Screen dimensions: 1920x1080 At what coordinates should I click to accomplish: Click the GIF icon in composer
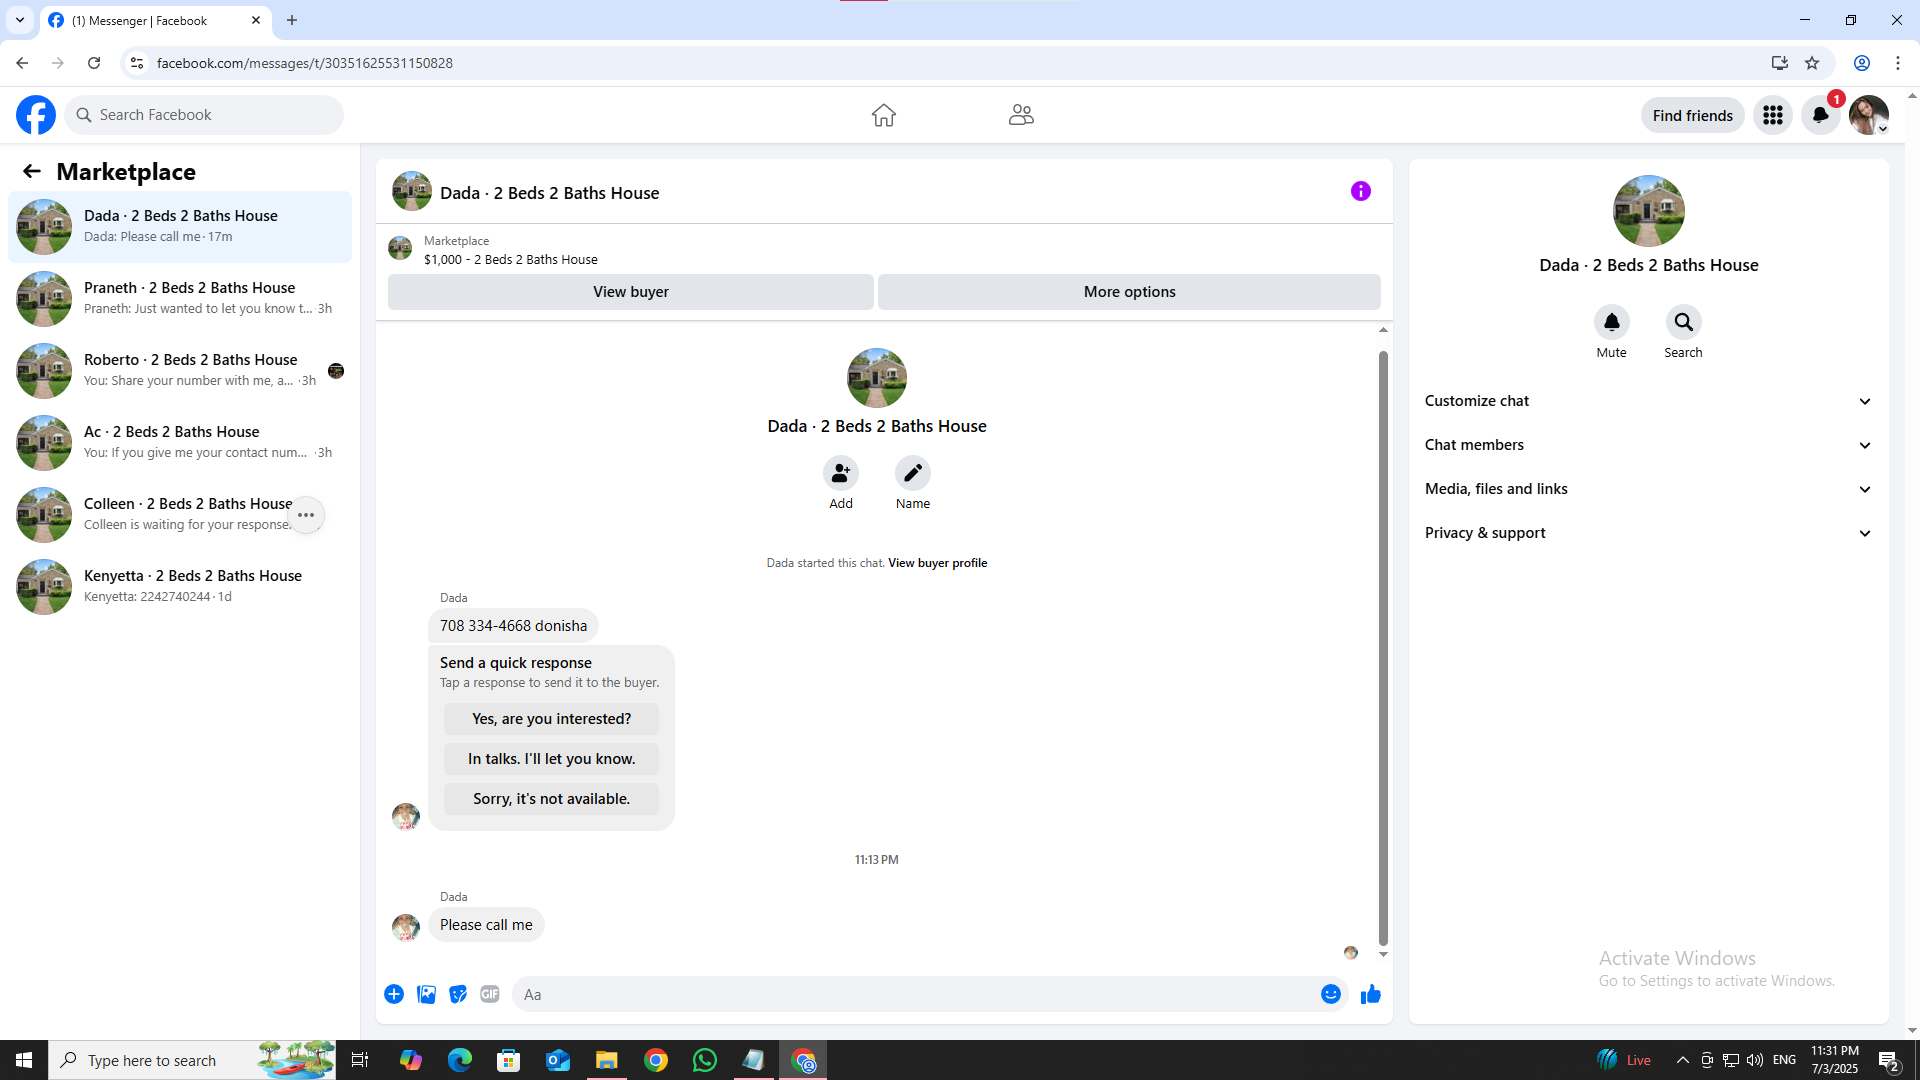[x=489, y=994]
